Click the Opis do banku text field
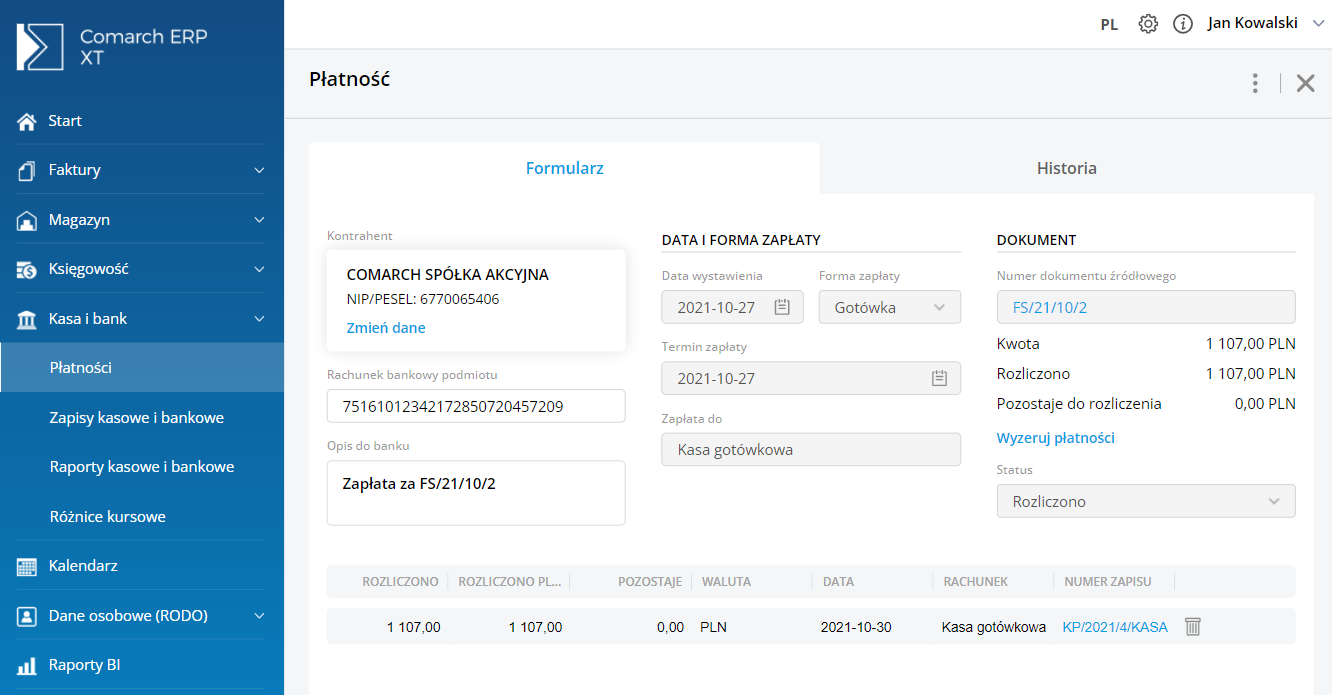Image resolution: width=1332 pixels, height=695 pixels. (476, 493)
